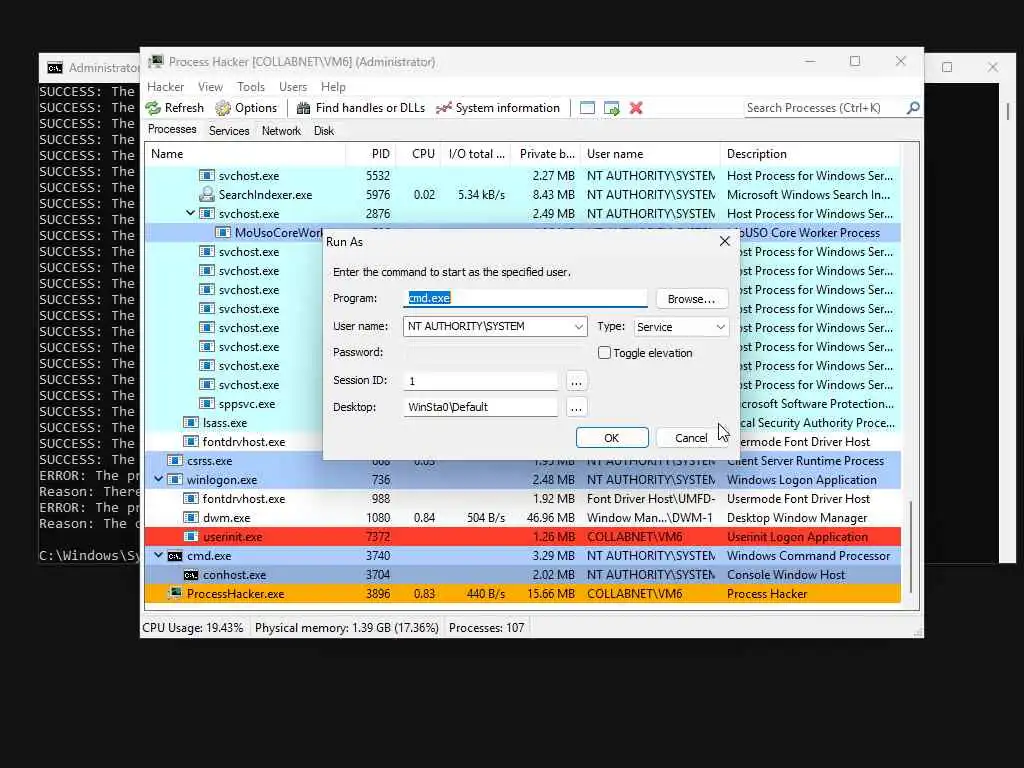Screen dimensions: 1024x768
Task: Sort by the User name column header
Action: point(650,154)
